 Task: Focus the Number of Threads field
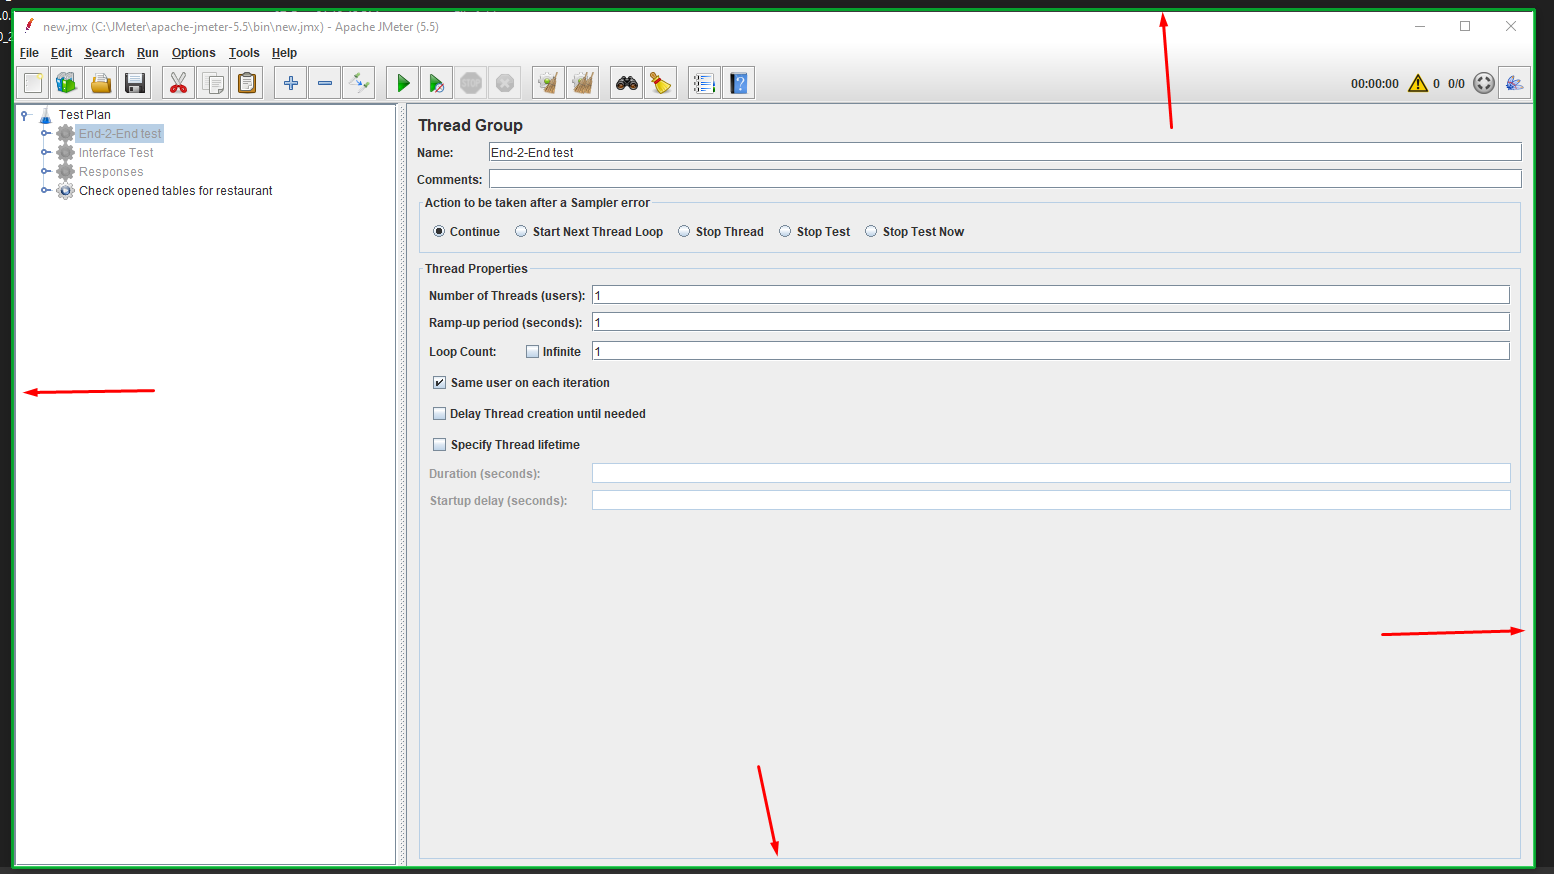point(1051,295)
